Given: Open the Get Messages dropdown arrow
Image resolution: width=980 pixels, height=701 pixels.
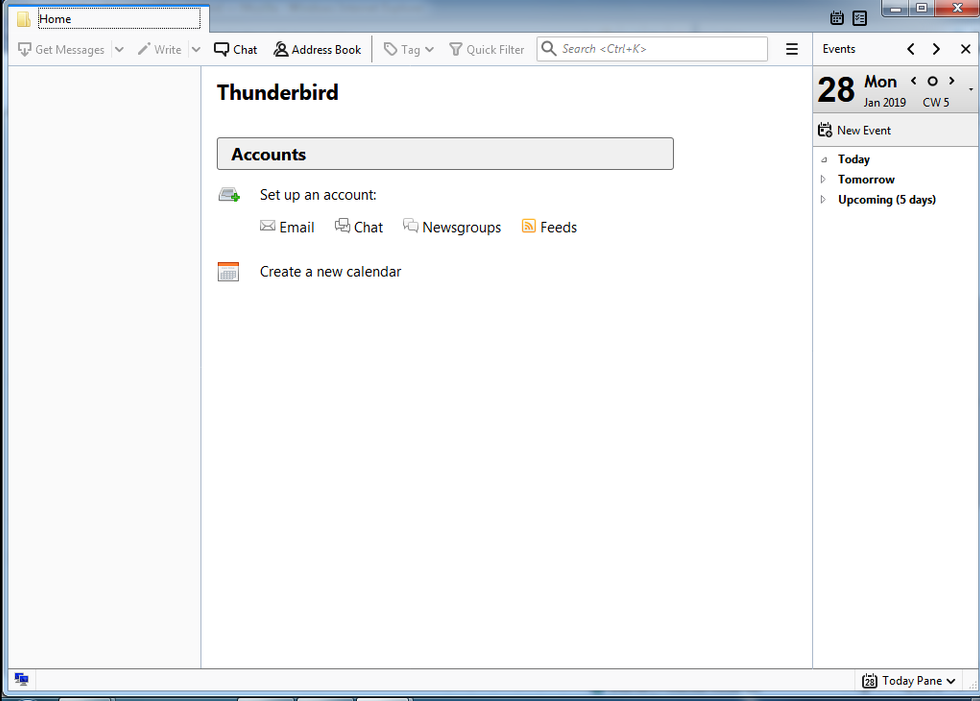Looking at the screenshot, I should (x=119, y=49).
